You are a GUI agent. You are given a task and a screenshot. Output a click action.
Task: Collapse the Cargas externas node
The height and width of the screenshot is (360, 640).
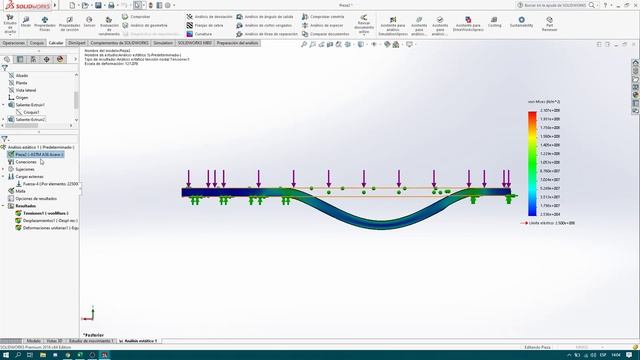pos(3,177)
